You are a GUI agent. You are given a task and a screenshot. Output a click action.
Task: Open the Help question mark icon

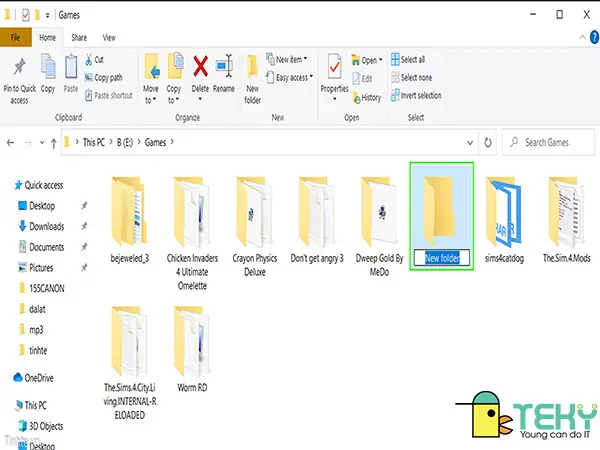[594, 38]
